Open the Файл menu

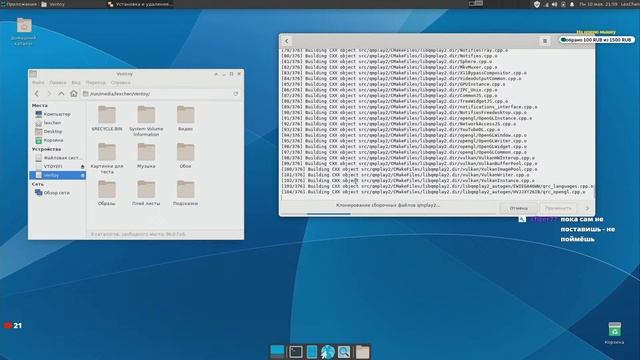38,82
